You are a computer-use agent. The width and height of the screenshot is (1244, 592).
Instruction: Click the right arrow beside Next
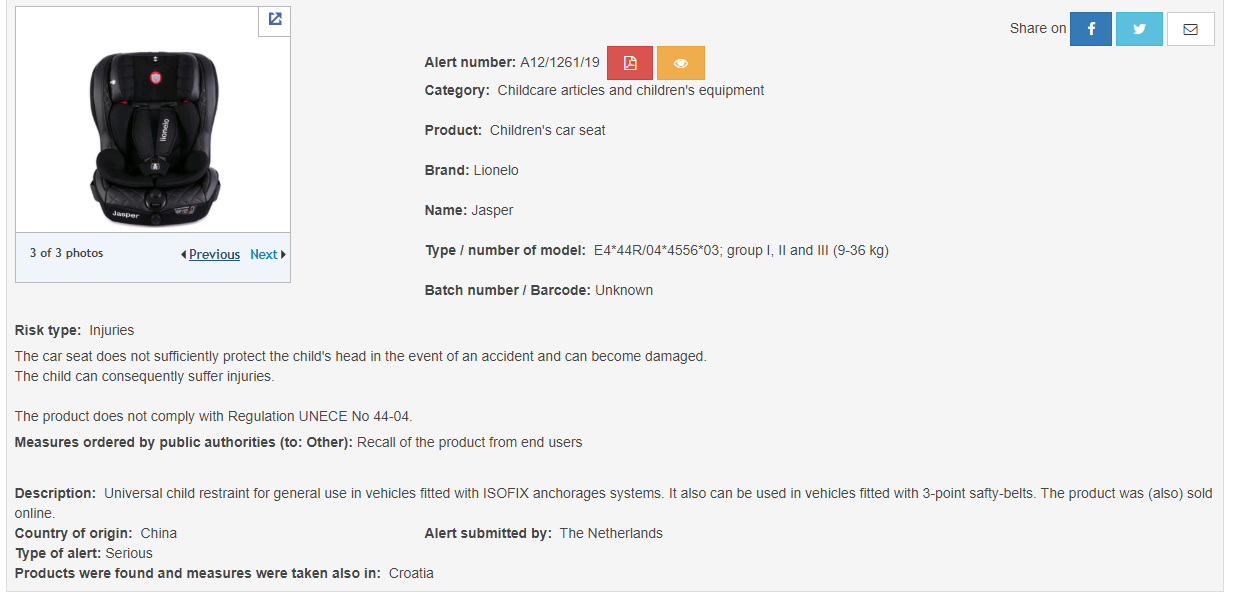click(x=283, y=254)
